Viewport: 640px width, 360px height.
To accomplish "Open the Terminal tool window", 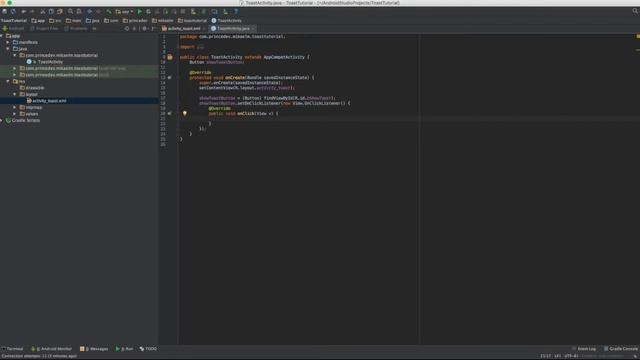I will (13, 349).
